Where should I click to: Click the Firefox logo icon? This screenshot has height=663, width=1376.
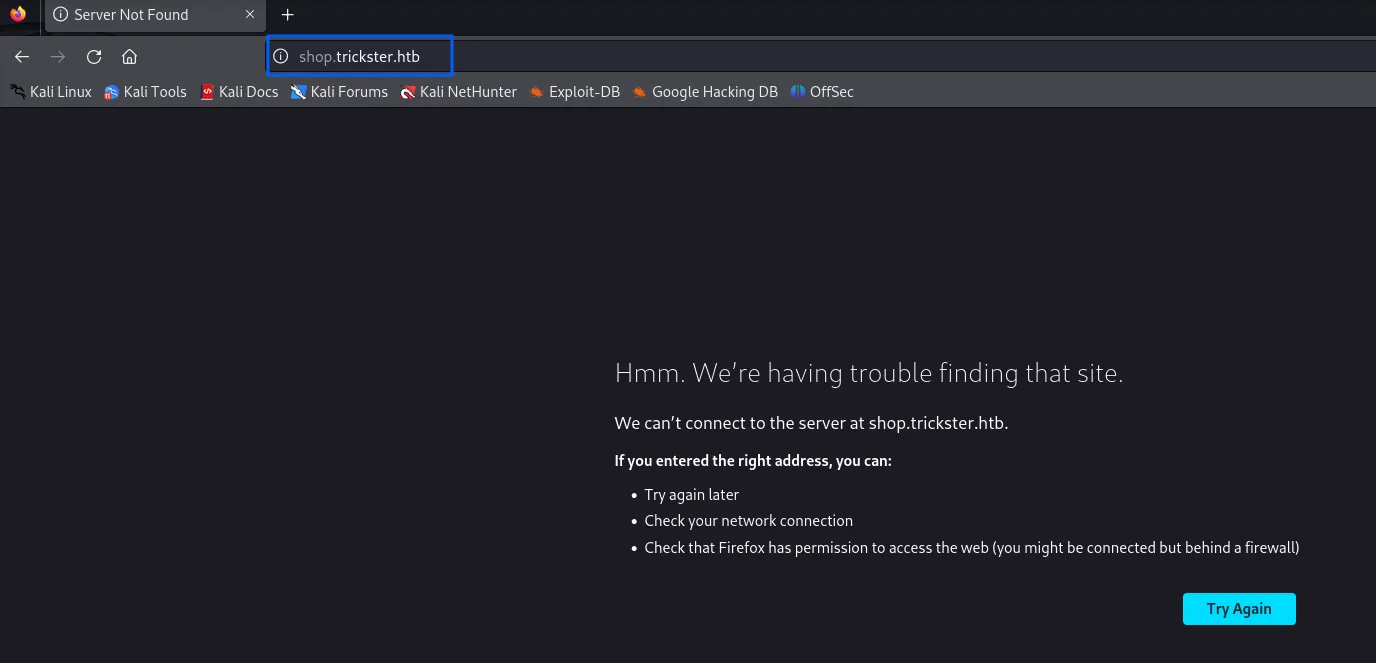point(18,14)
